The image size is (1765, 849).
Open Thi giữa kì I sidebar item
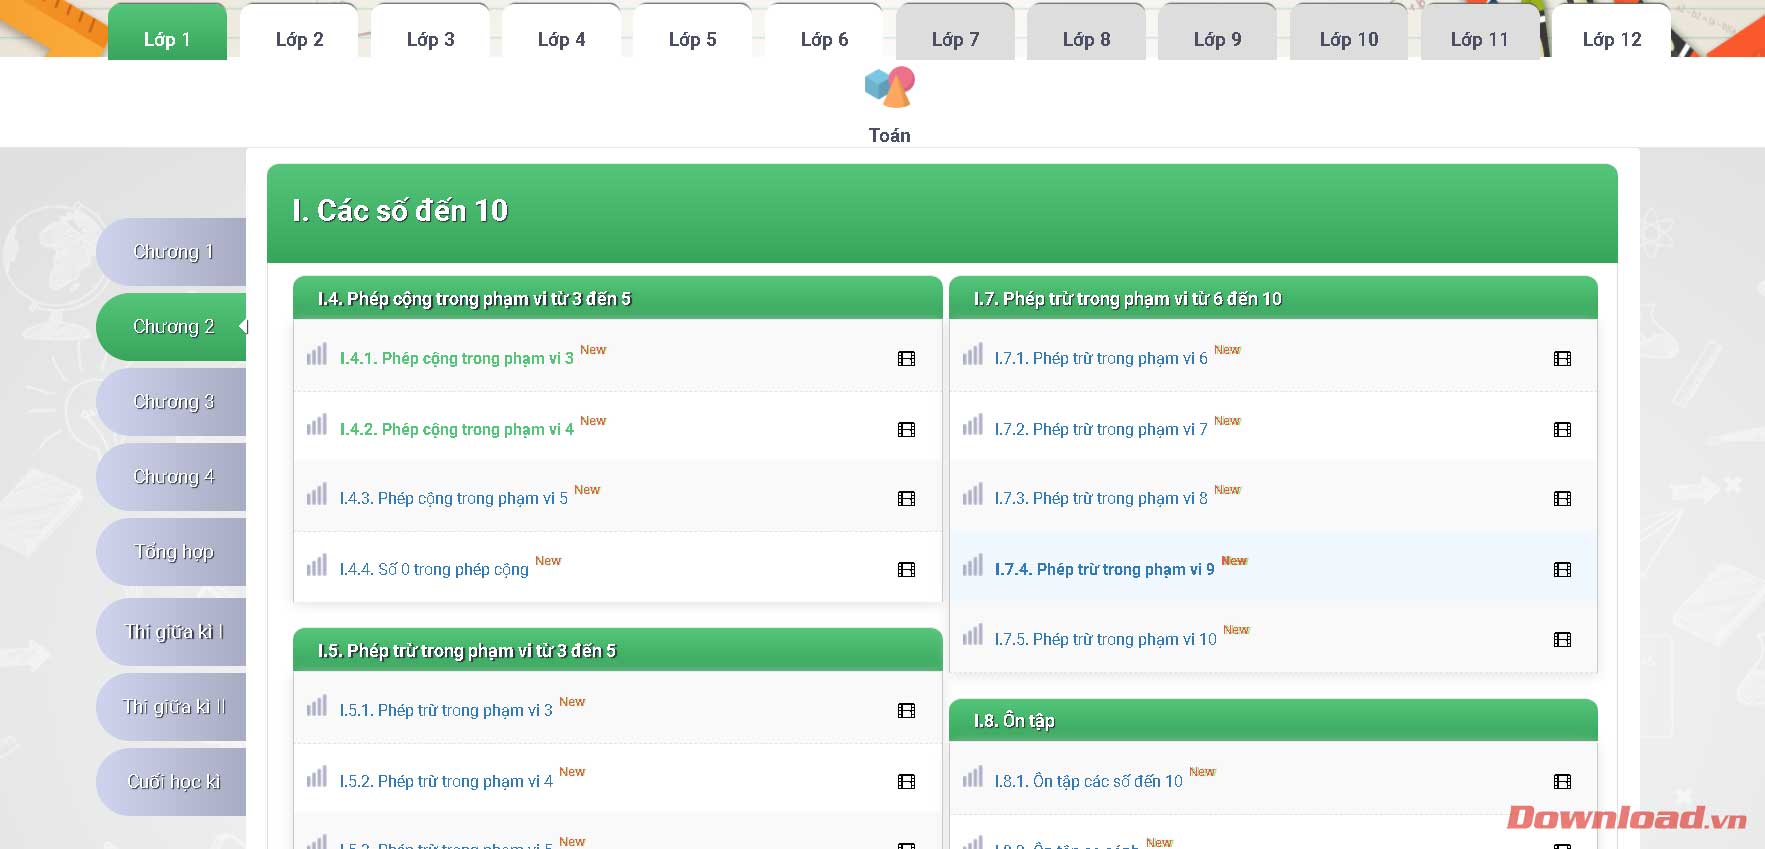pos(173,632)
